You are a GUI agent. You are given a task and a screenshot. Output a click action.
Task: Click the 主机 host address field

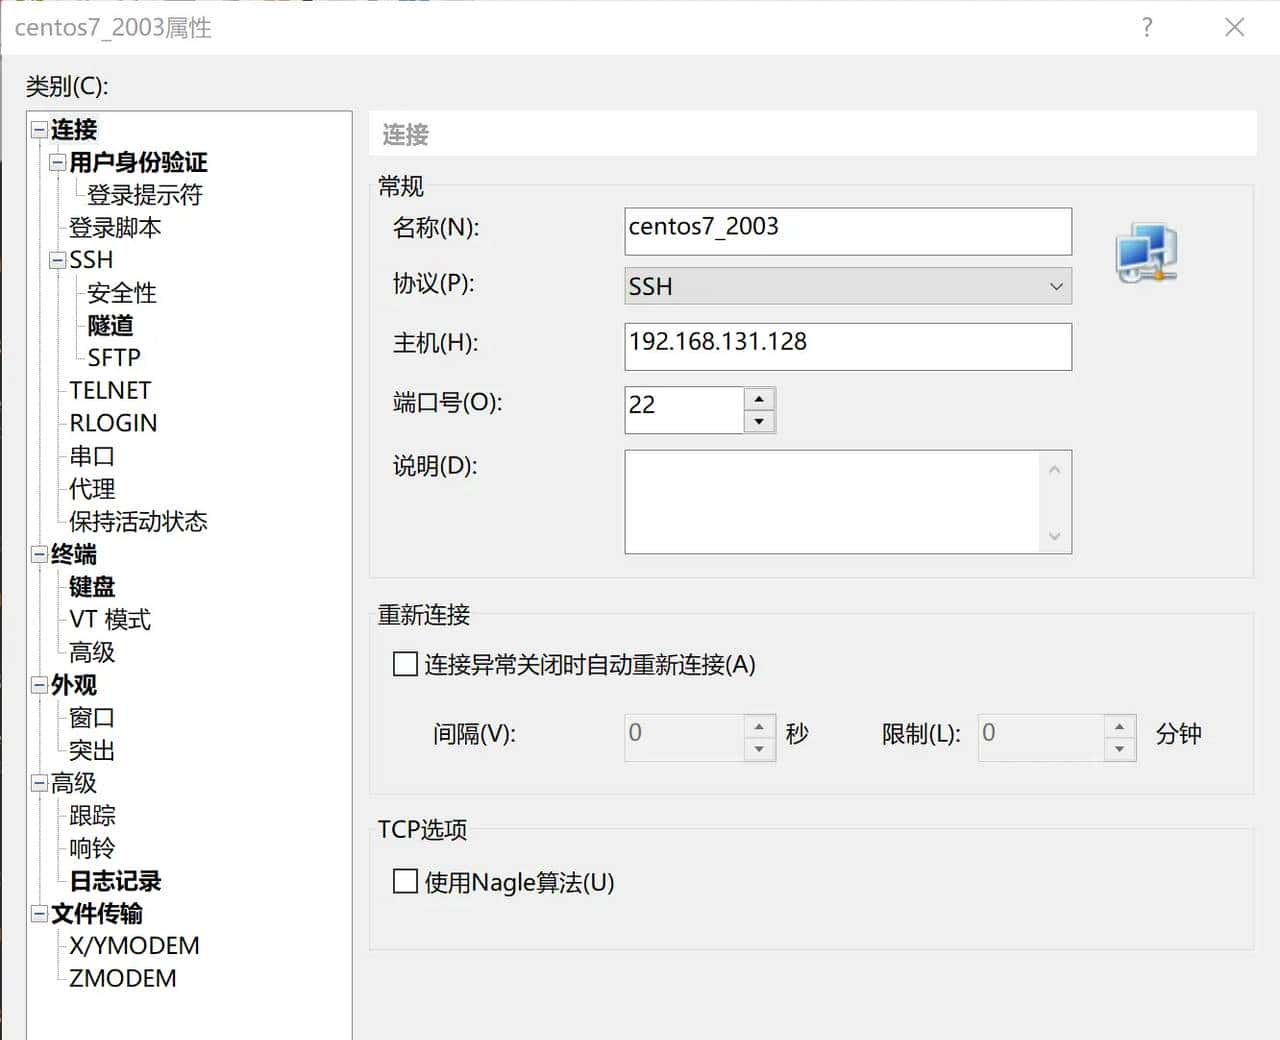(x=848, y=346)
